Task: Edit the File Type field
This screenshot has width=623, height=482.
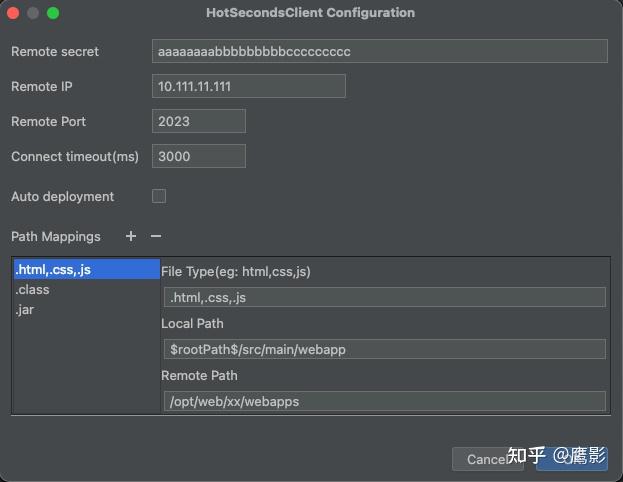Action: (385, 297)
